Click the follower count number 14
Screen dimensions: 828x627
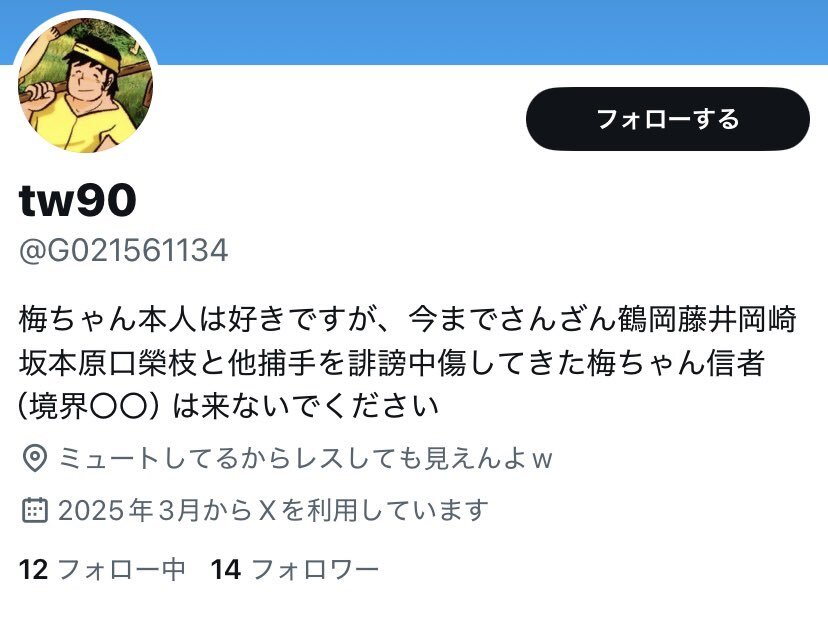pos(226,569)
